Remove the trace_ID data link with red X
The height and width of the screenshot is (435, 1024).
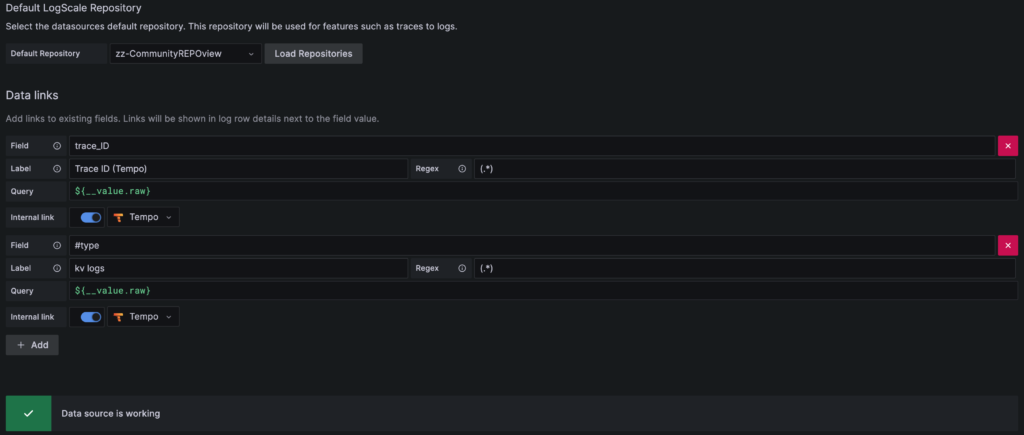(x=1008, y=146)
